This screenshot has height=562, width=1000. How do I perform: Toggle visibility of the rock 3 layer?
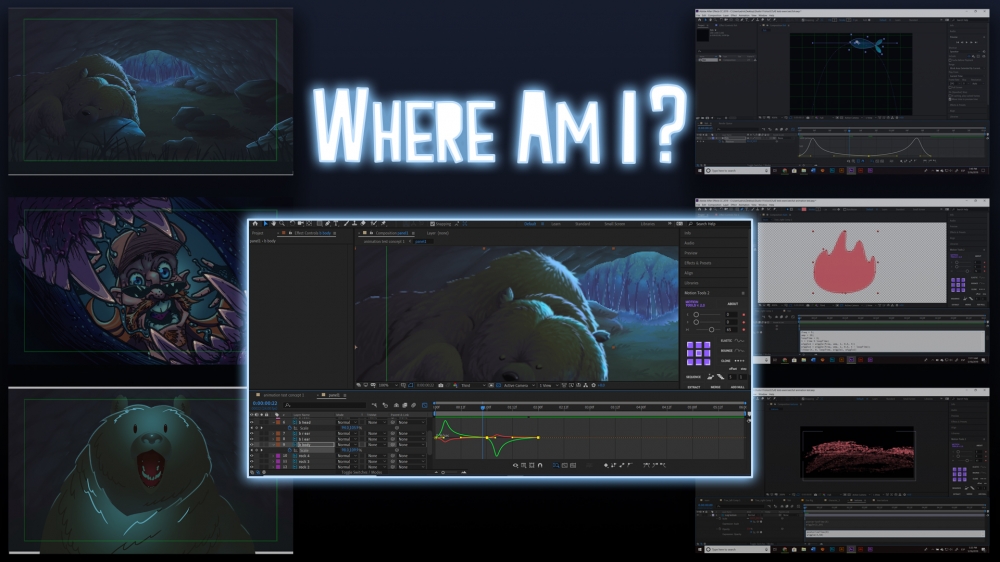point(252,461)
